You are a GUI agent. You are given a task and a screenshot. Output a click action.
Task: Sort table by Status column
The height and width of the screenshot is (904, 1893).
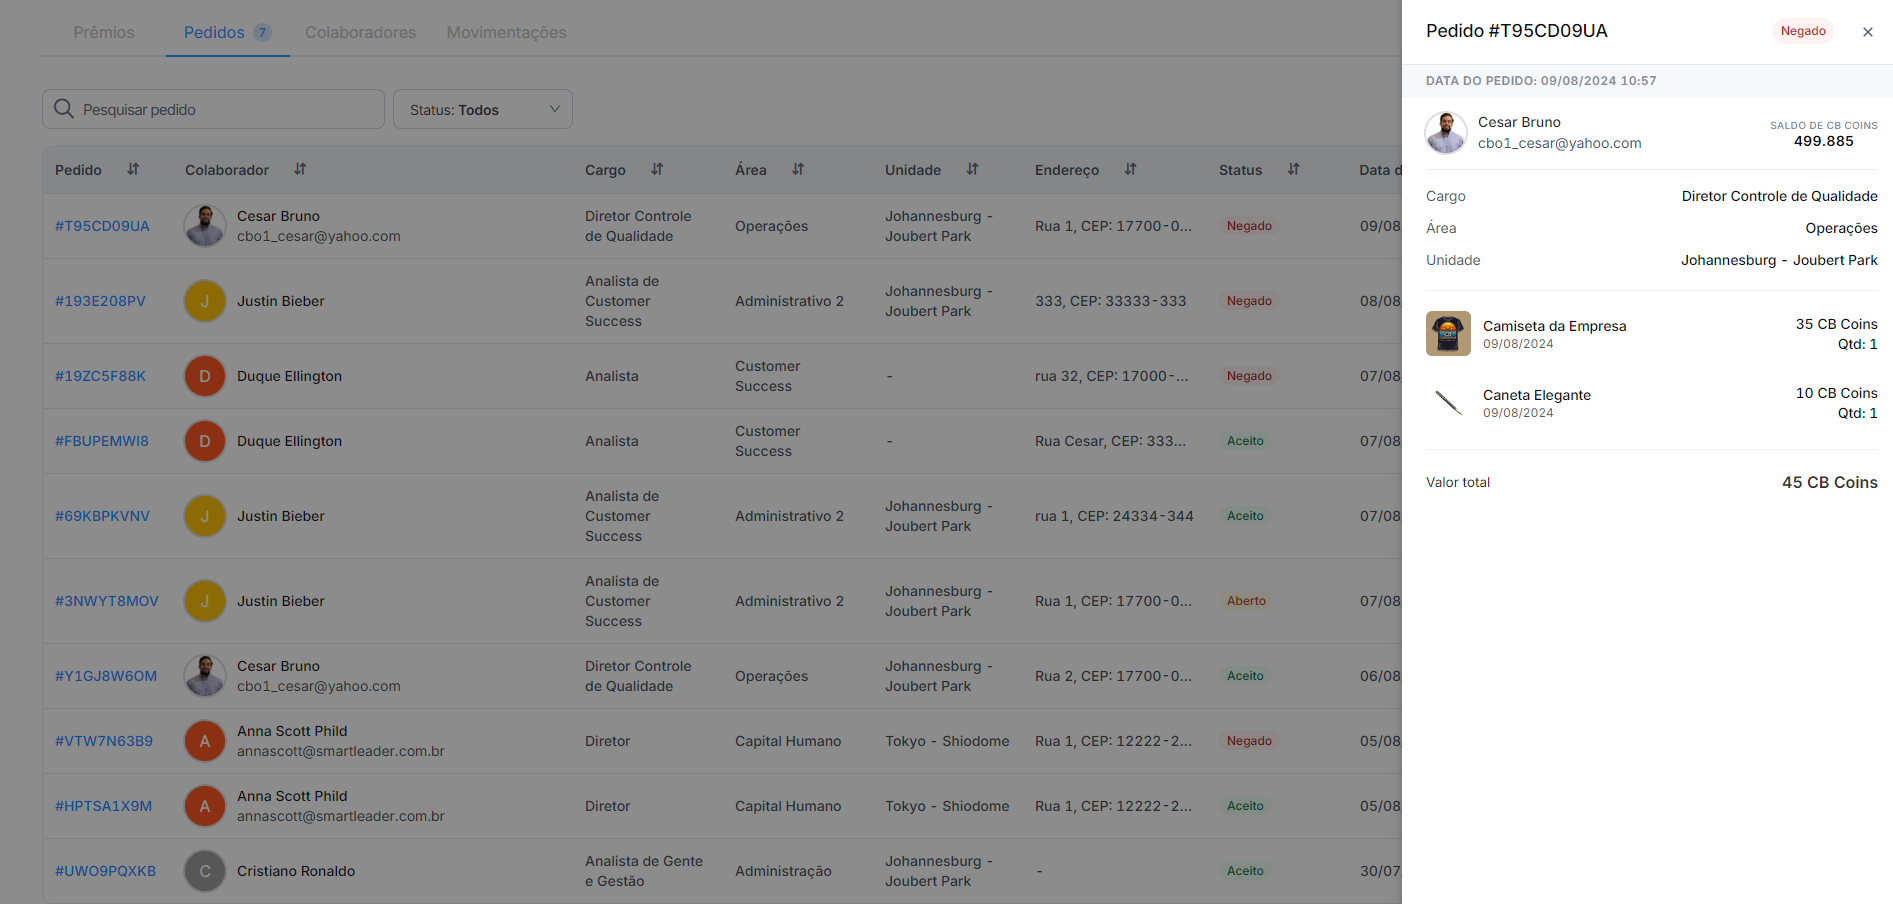(1293, 170)
